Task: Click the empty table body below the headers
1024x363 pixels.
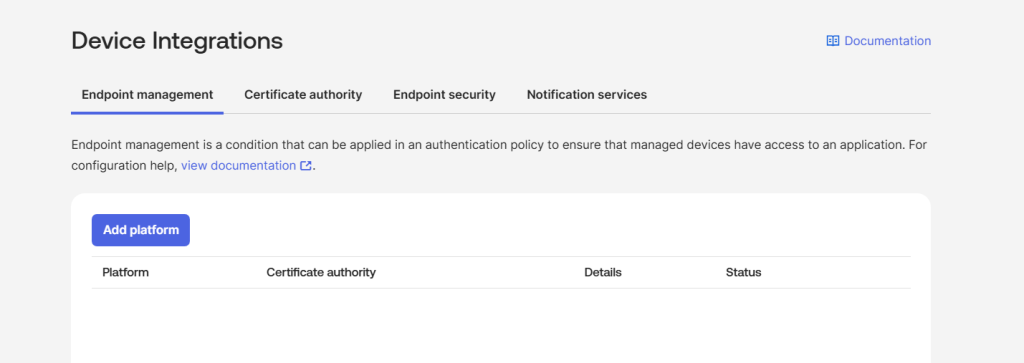Action: pyautogui.click(x=501, y=325)
